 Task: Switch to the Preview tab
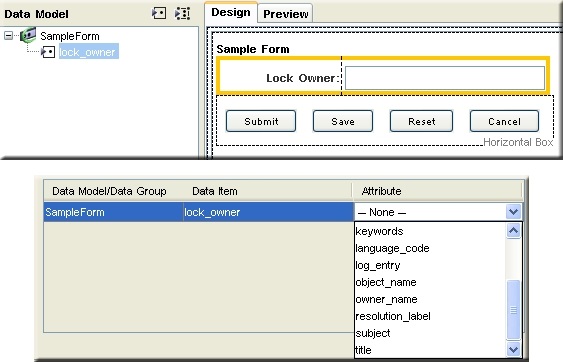pyautogui.click(x=285, y=14)
